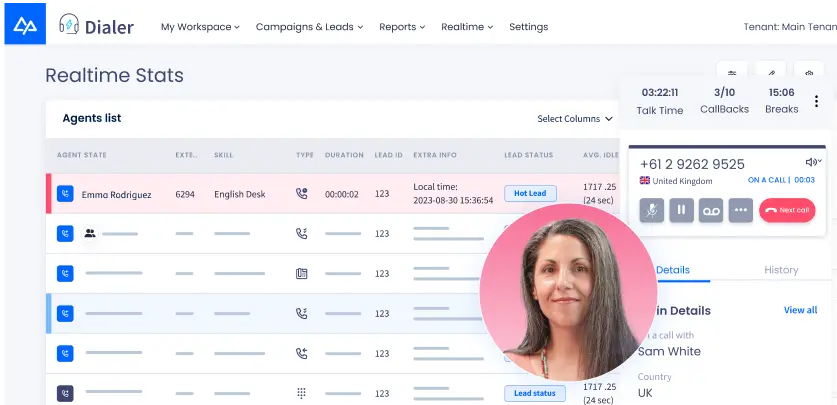Click the English Desk skill cell
This screenshot has width=837, height=405.
pyautogui.click(x=240, y=195)
